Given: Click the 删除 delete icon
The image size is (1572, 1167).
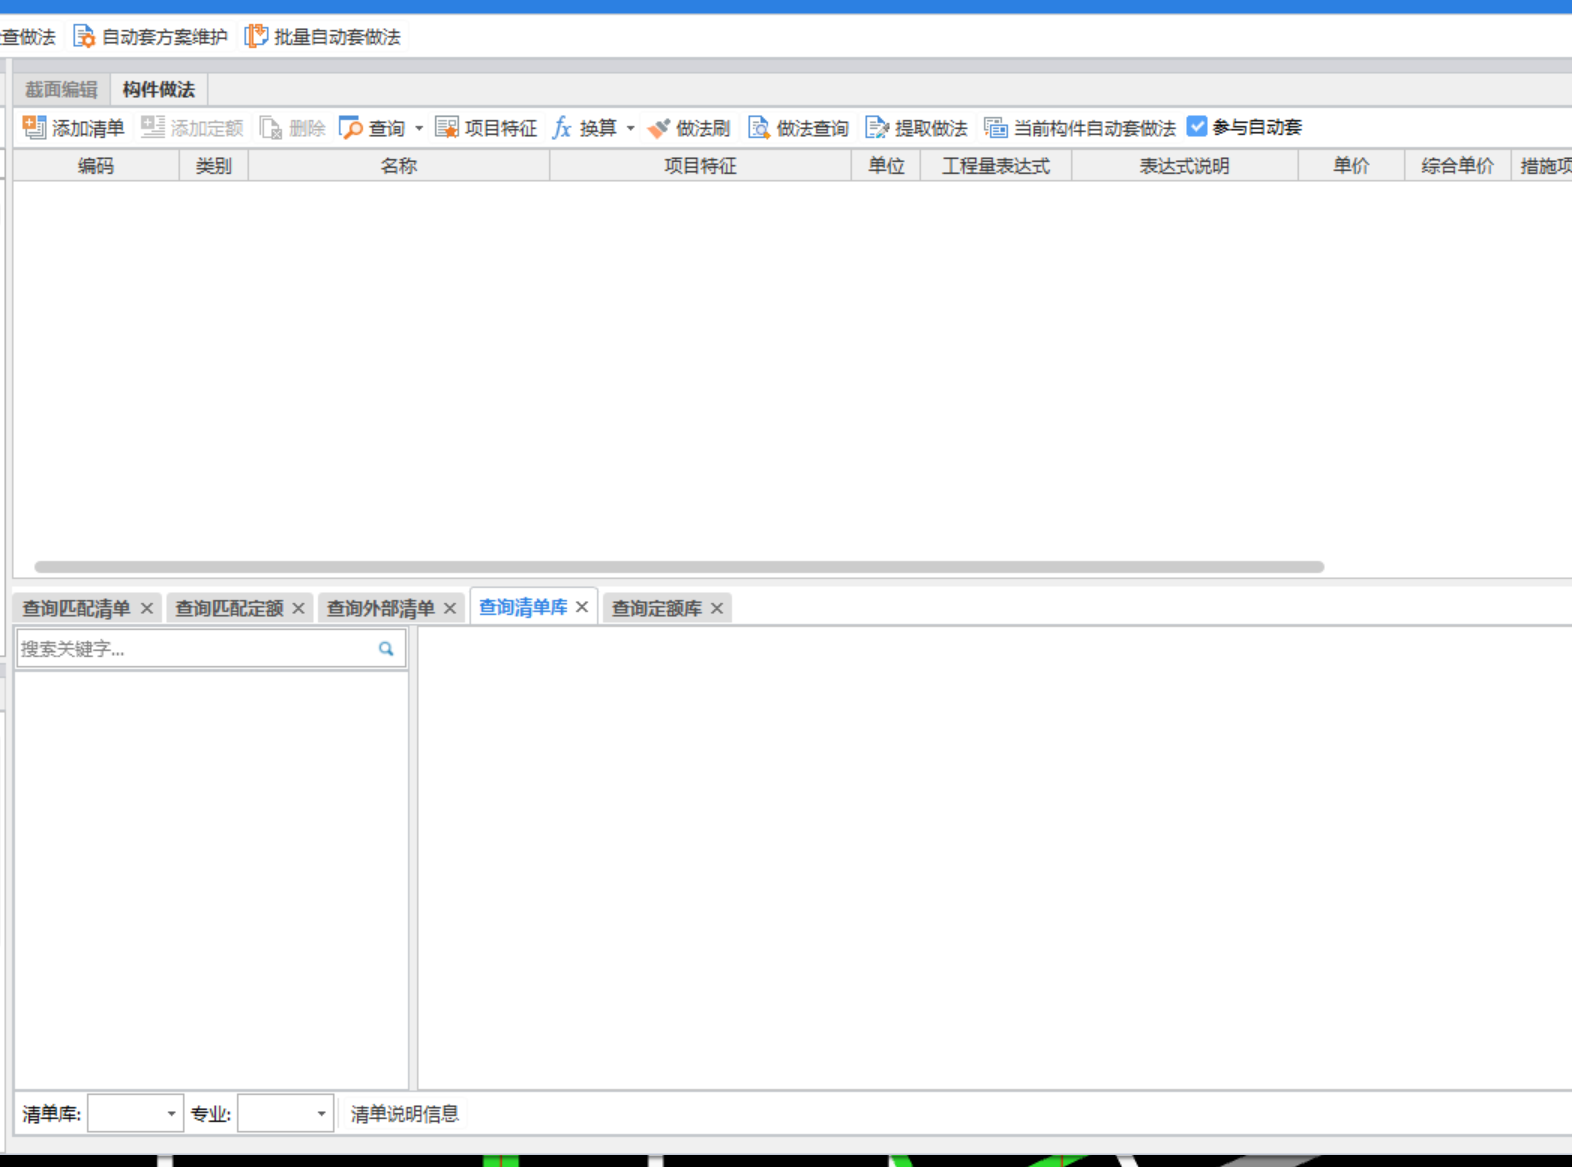Looking at the screenshot, I should [270, 128].
